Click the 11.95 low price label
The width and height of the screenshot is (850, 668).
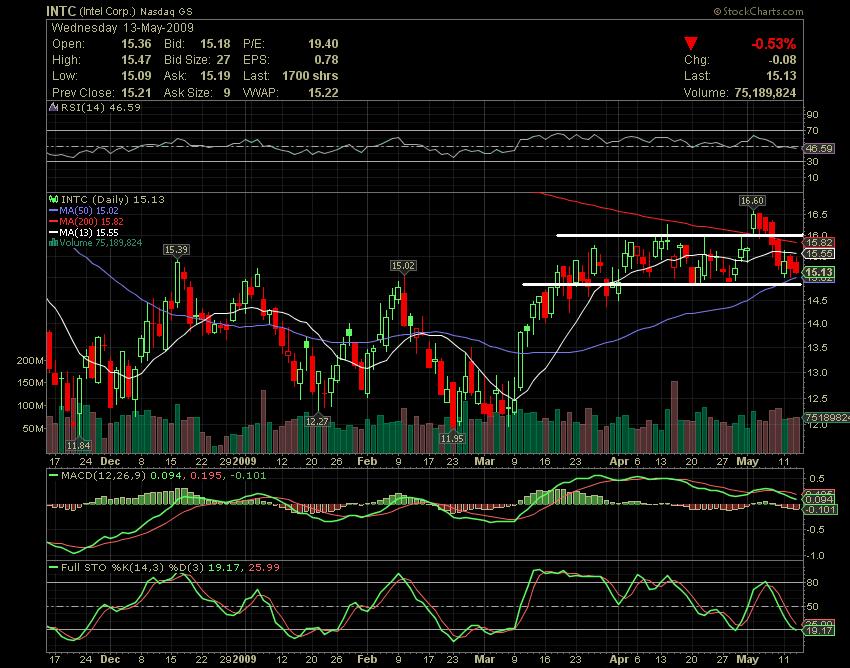coord(452,438)
